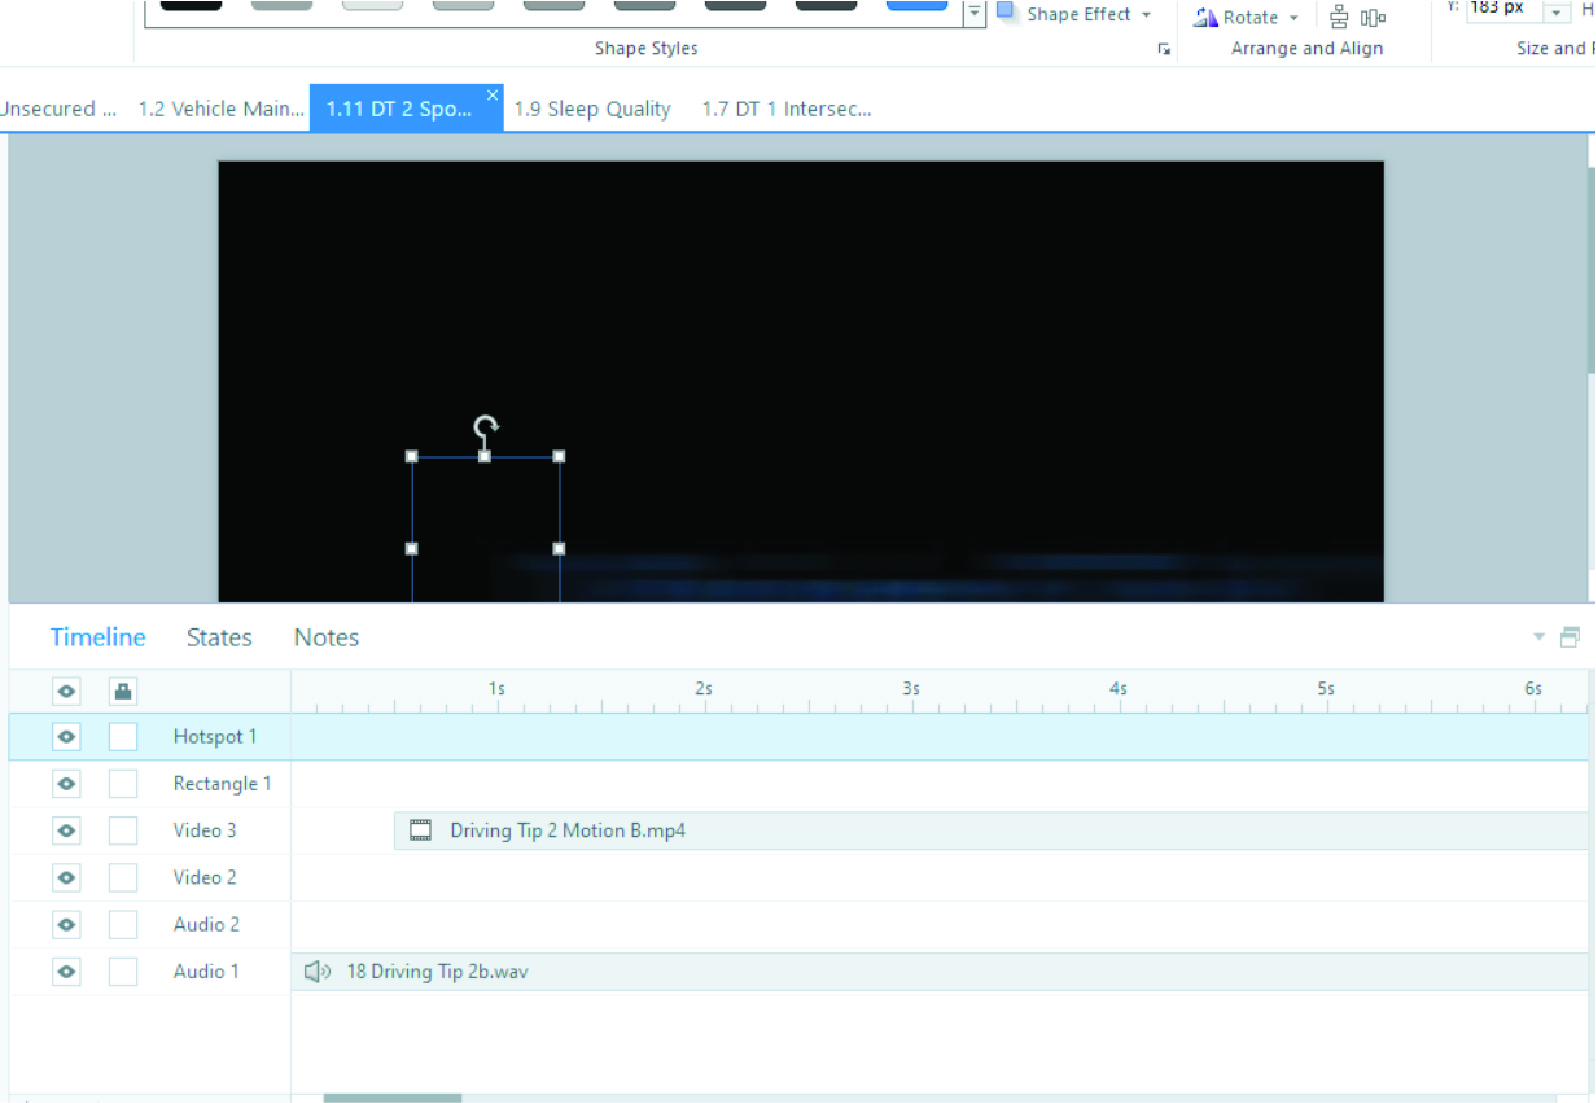Select the blue shape style swatch
1596x1103 pixels.
click(916, 5)
